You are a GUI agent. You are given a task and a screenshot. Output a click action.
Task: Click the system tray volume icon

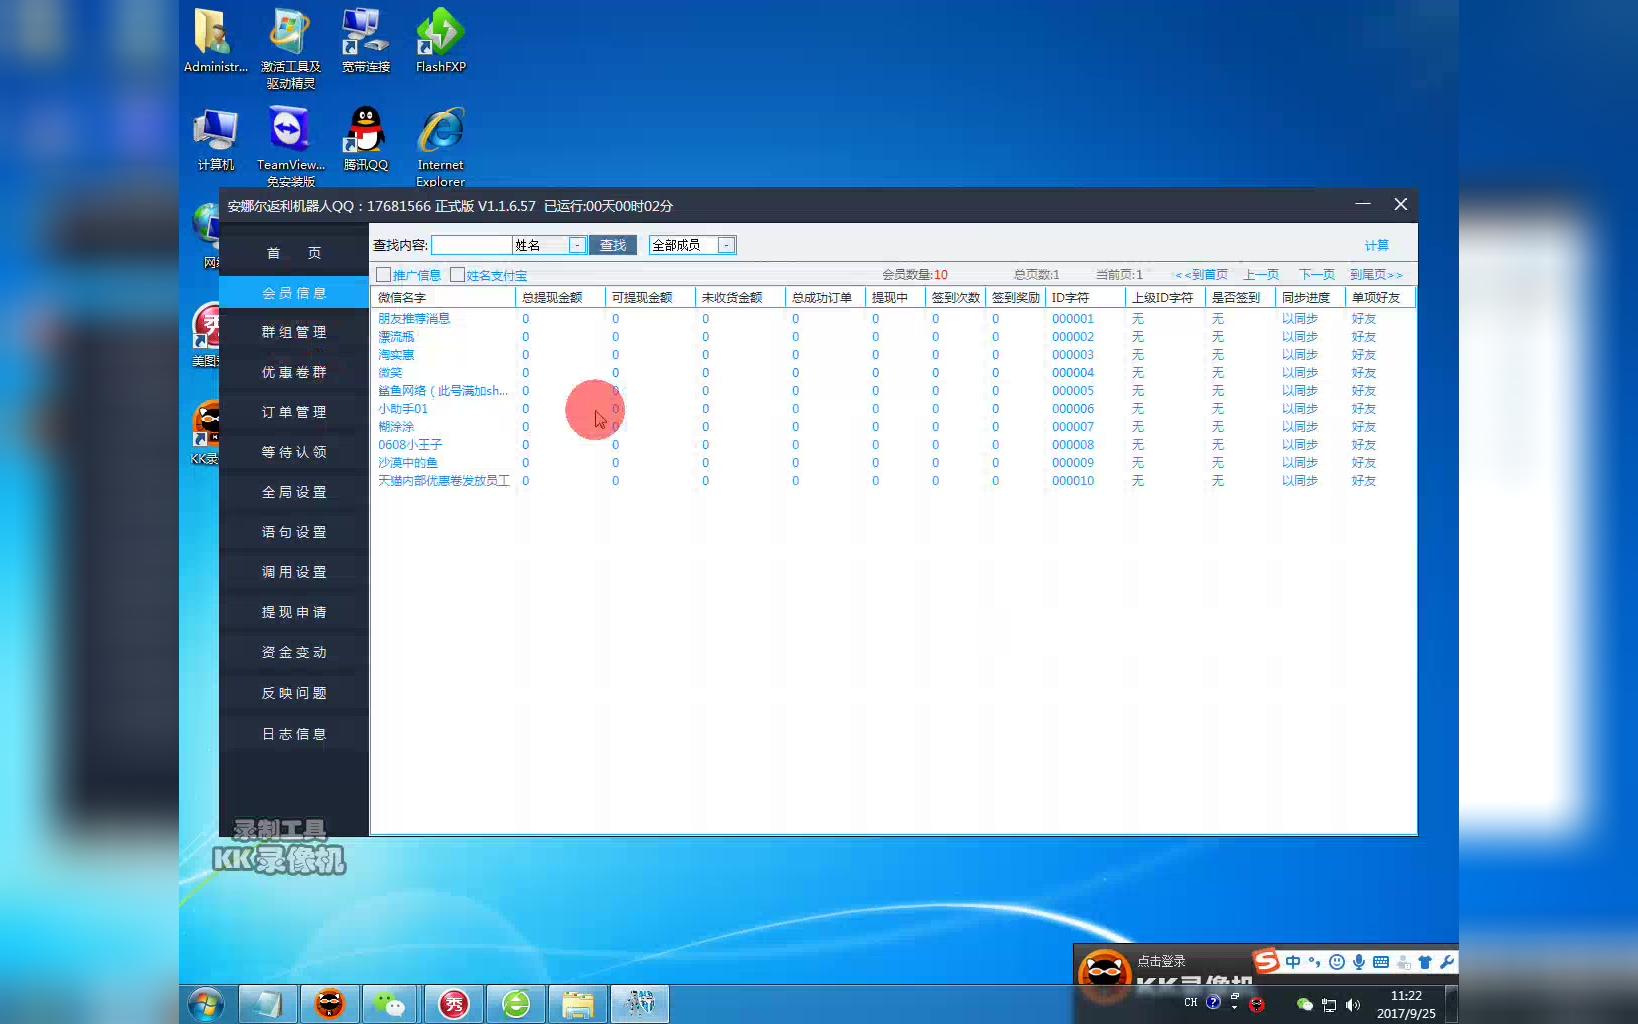coord(1353,1005)
